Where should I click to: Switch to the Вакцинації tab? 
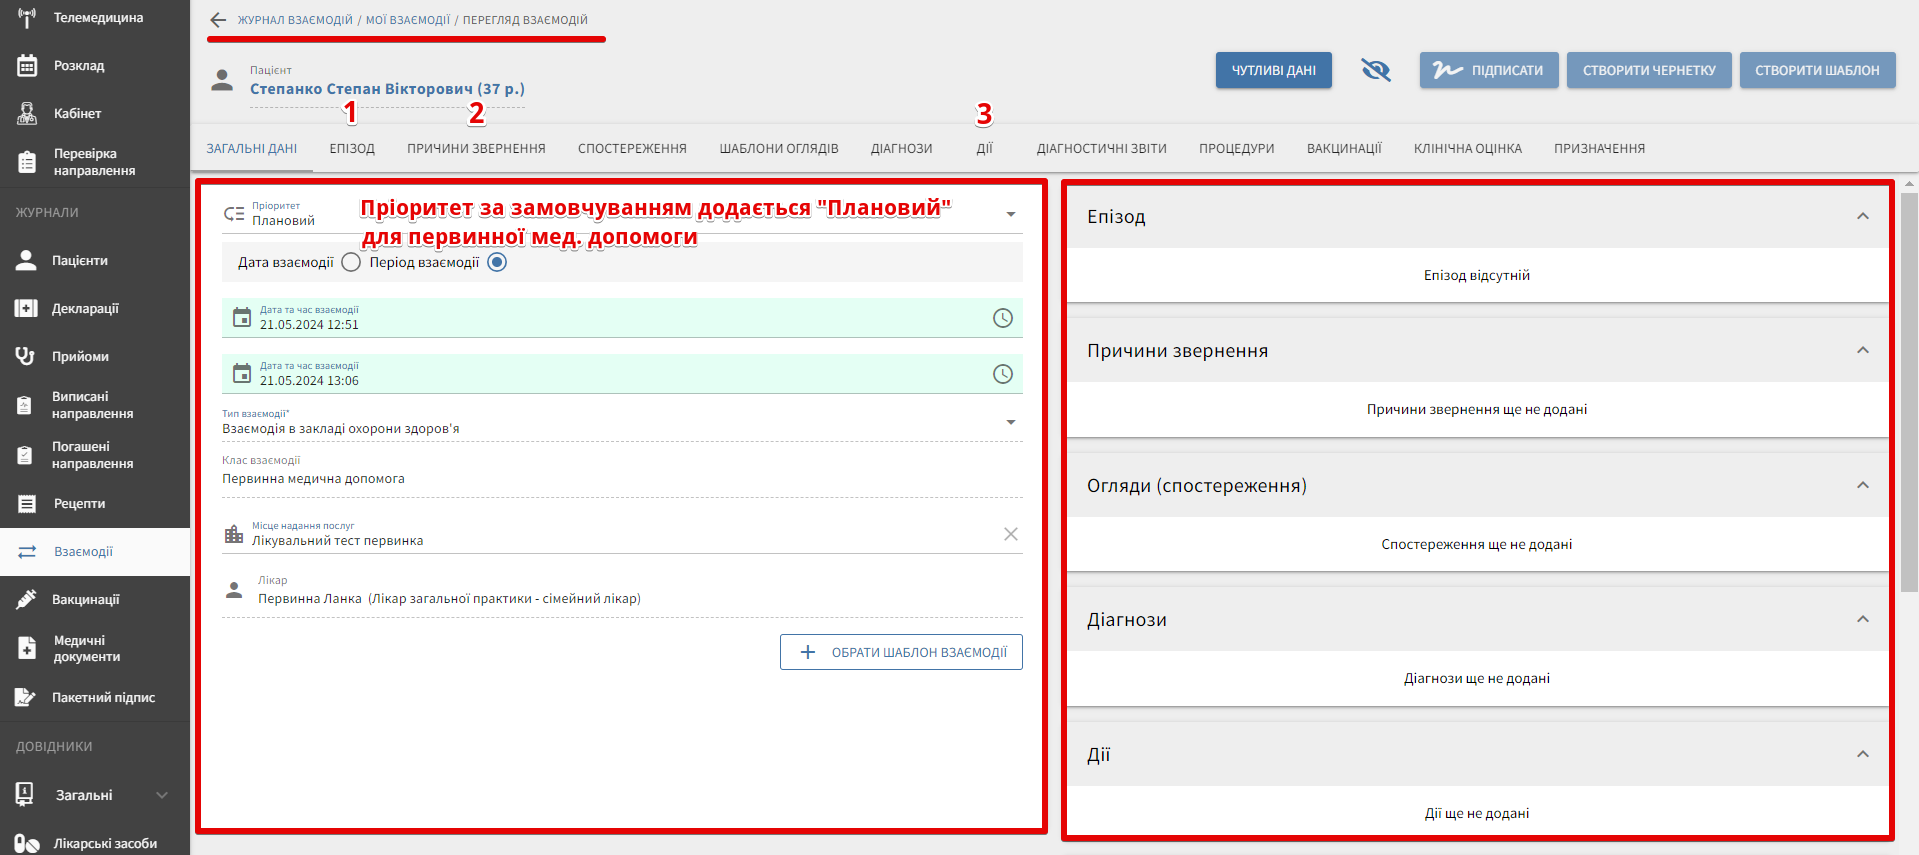pyautogui.click(x=1343, y=148)
